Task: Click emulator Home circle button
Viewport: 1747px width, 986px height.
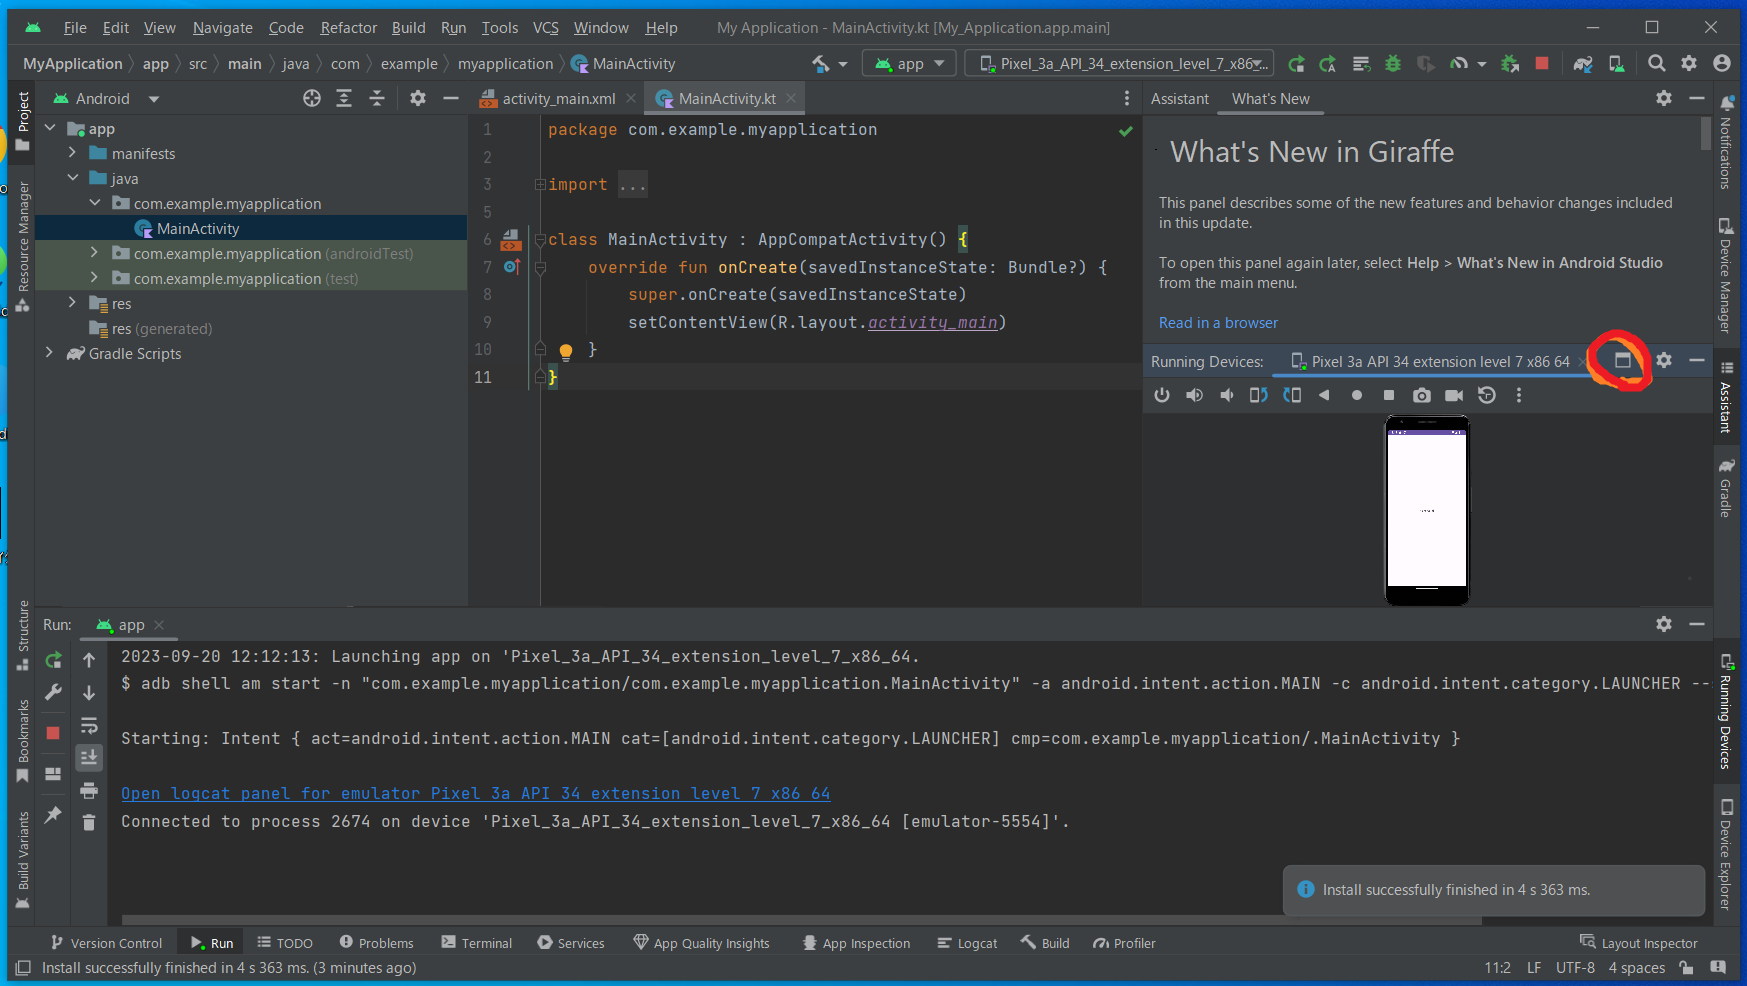Action: click(x=1357, y=395)
